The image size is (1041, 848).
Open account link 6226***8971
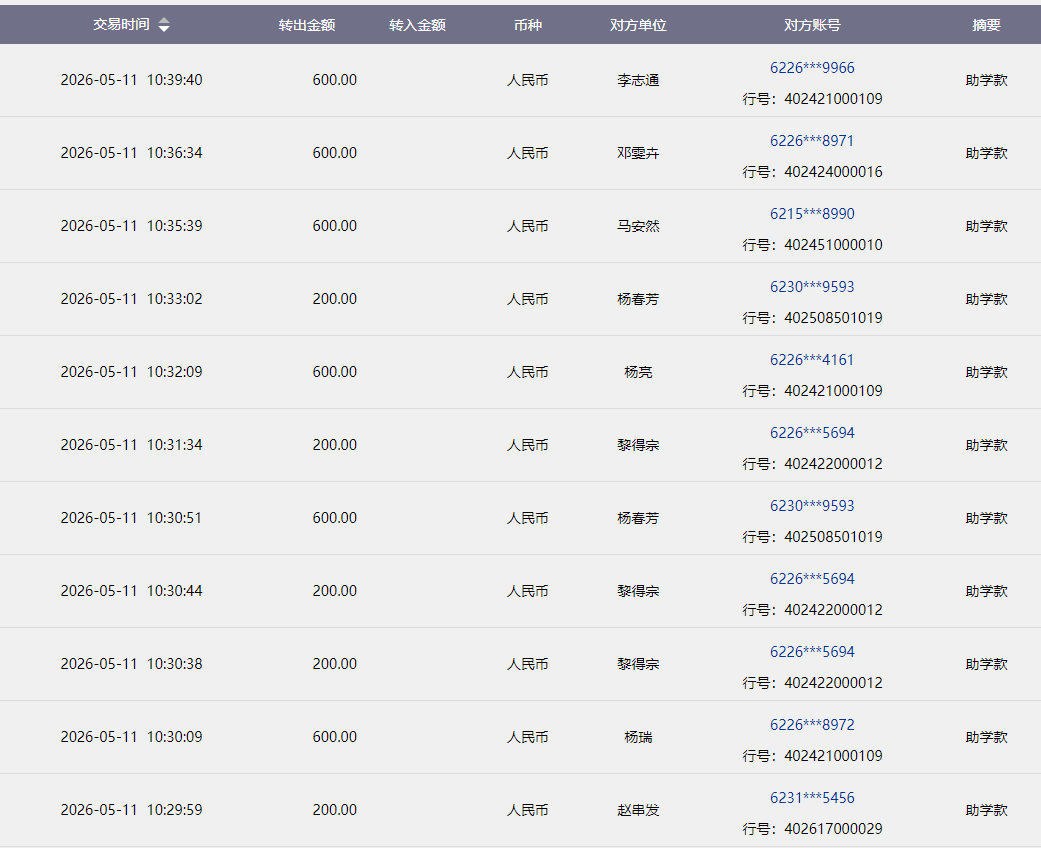812,141
